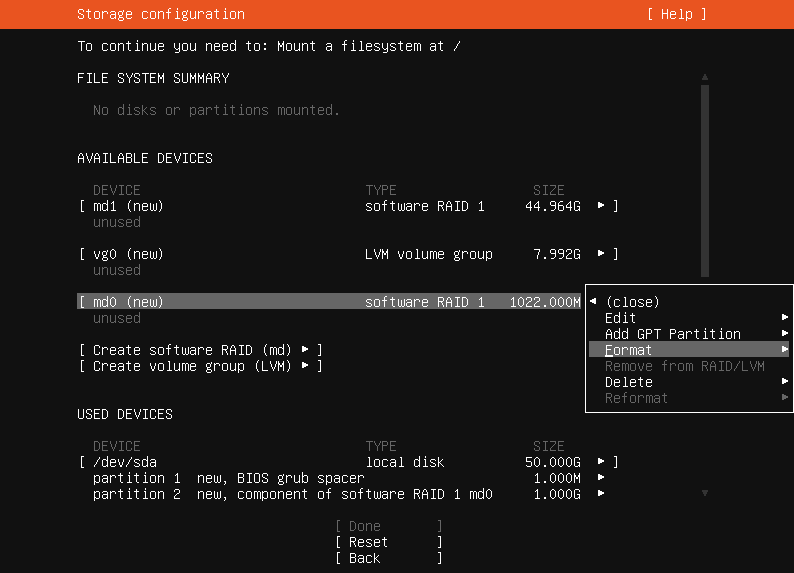The image size is (794, 573).
Task: Click the 'Storage configuration' title
Action: 161,14
